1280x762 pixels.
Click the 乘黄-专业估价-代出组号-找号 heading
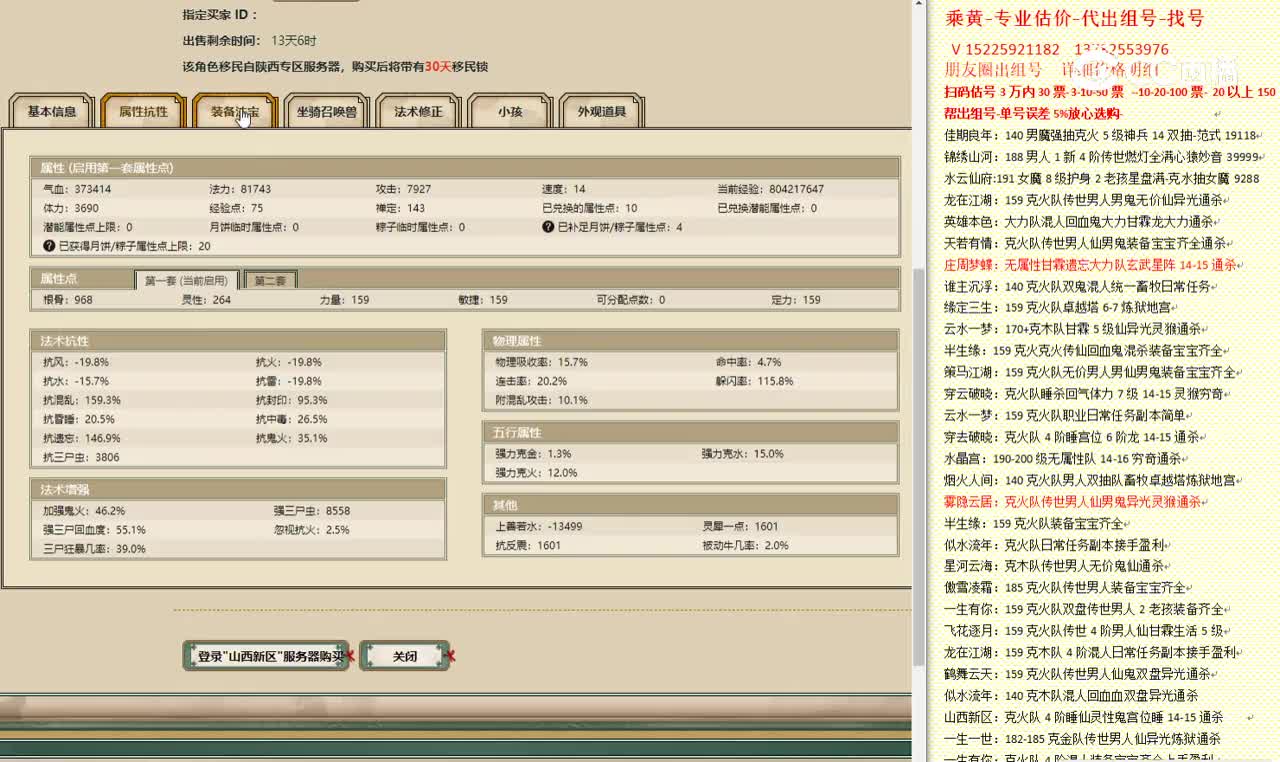(1075, 19)
